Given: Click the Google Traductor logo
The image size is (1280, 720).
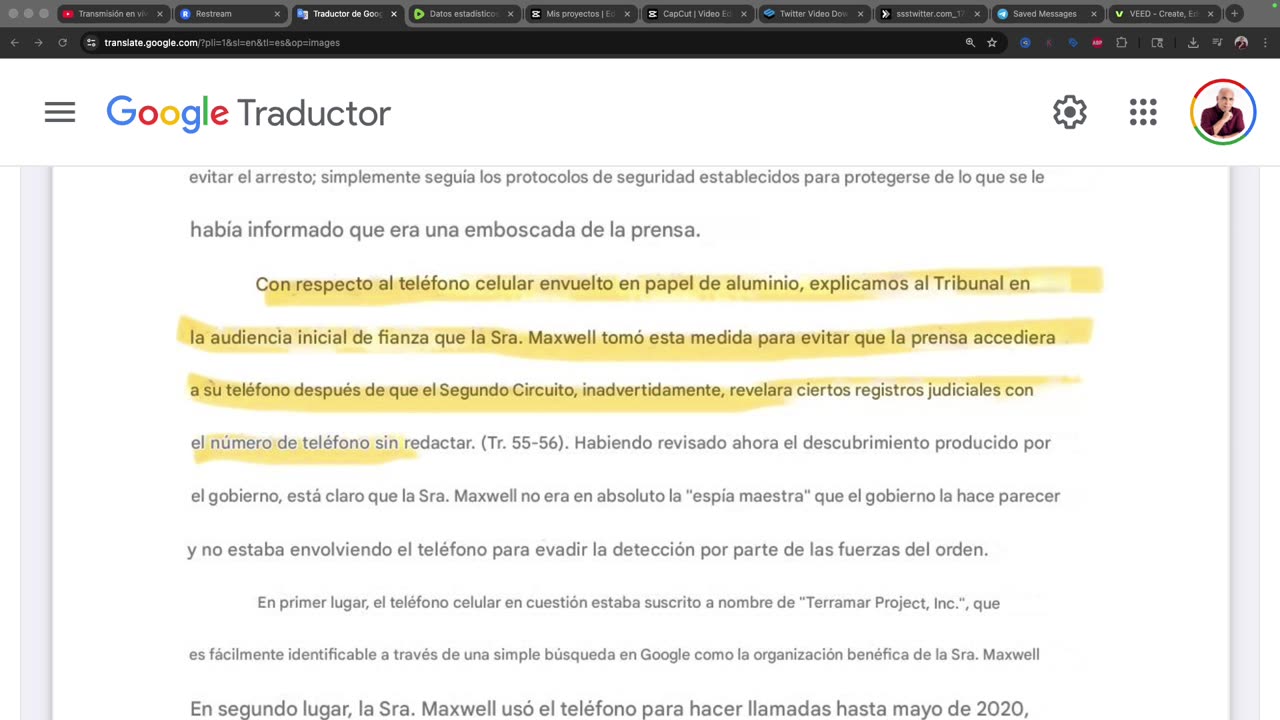Looking at the screenshot, I should pyautogui.click(x=248, y=113).
